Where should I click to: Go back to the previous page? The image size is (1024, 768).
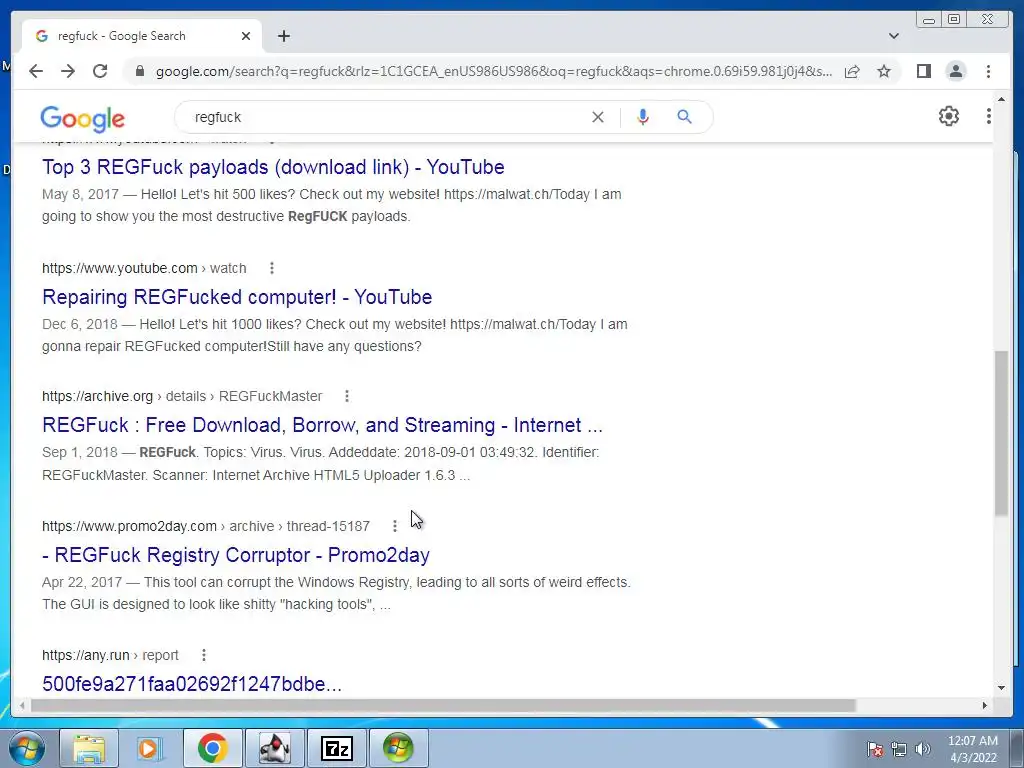pos(36,71)
